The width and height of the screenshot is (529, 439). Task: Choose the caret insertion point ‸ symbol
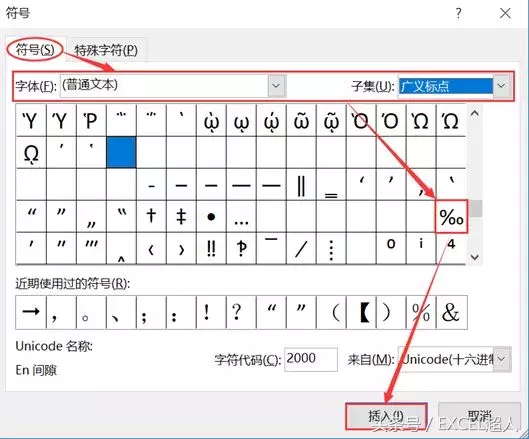pyautogui.click(x=121, y=248)
